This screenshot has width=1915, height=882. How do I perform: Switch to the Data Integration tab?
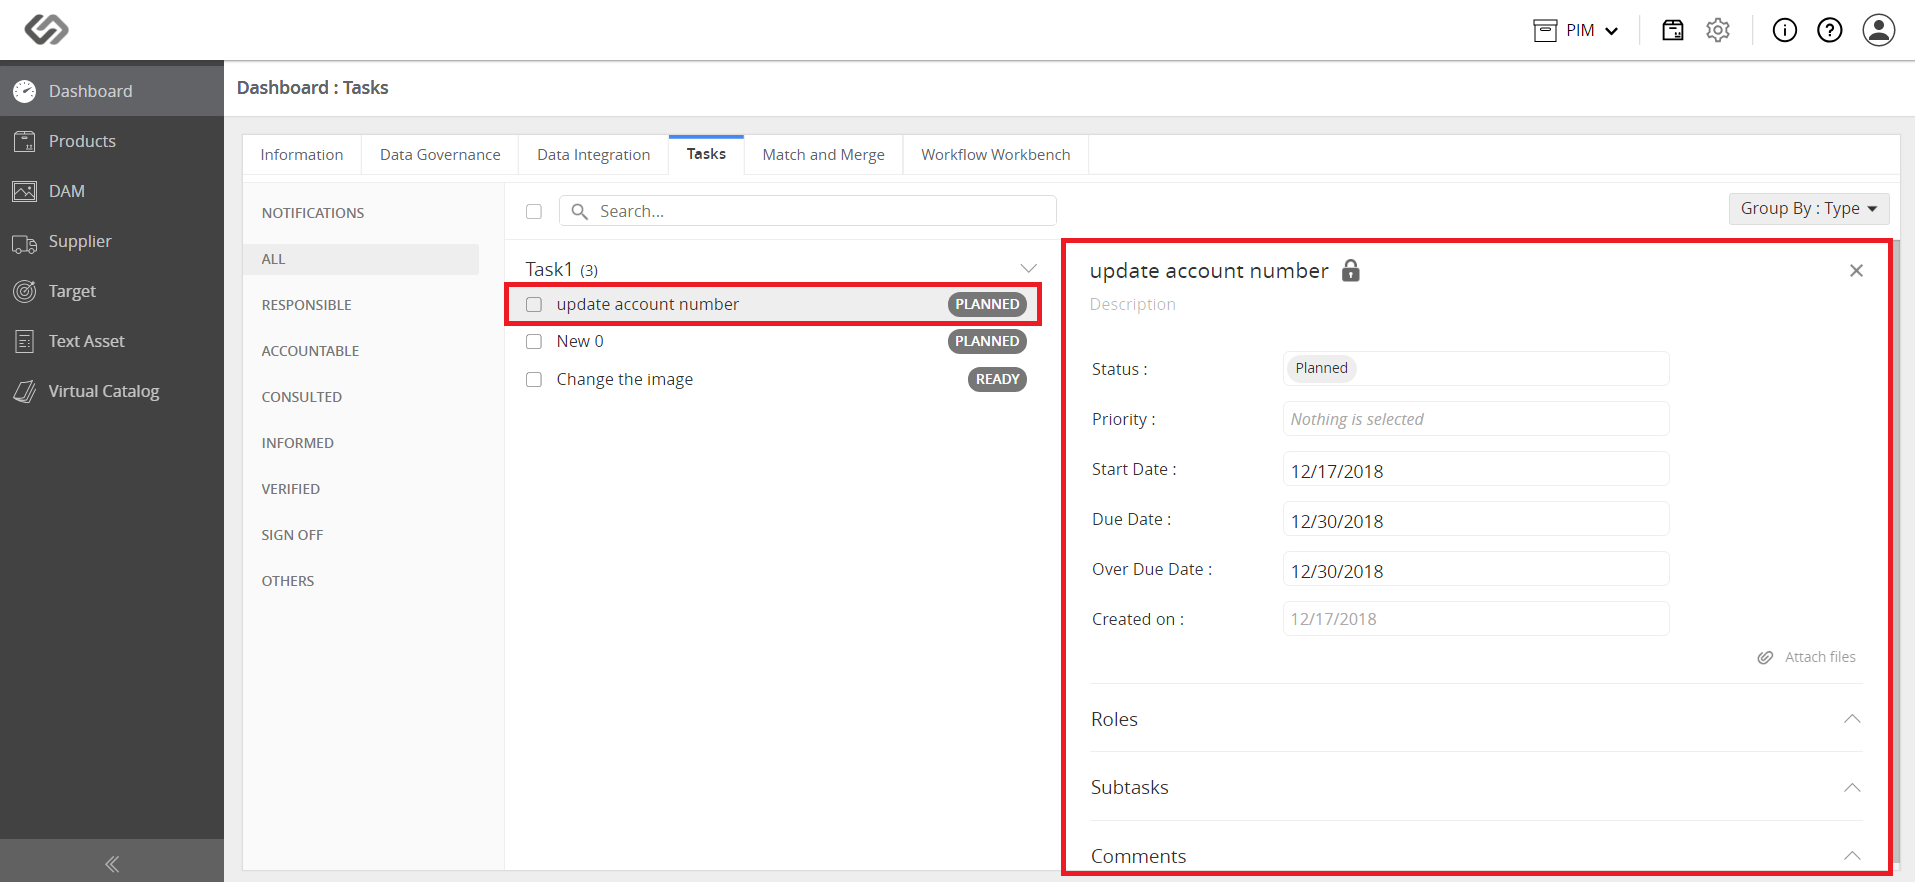[593, 154]
